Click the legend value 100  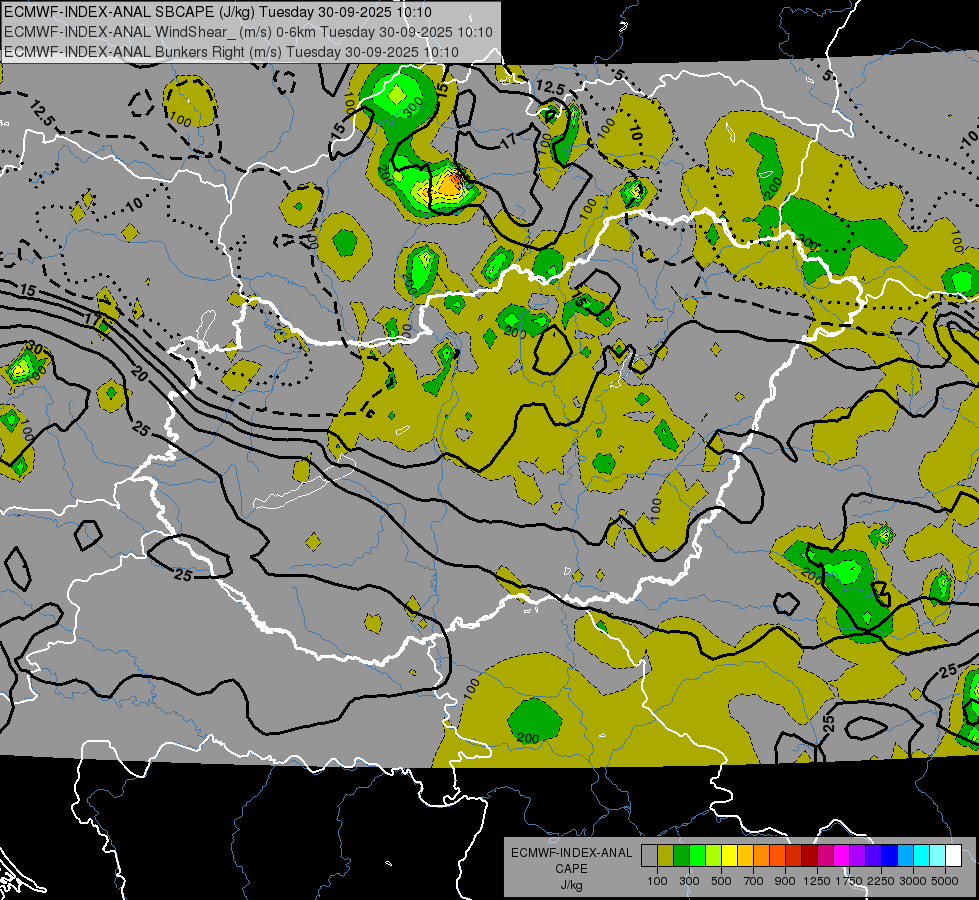(x=657, y=881)
